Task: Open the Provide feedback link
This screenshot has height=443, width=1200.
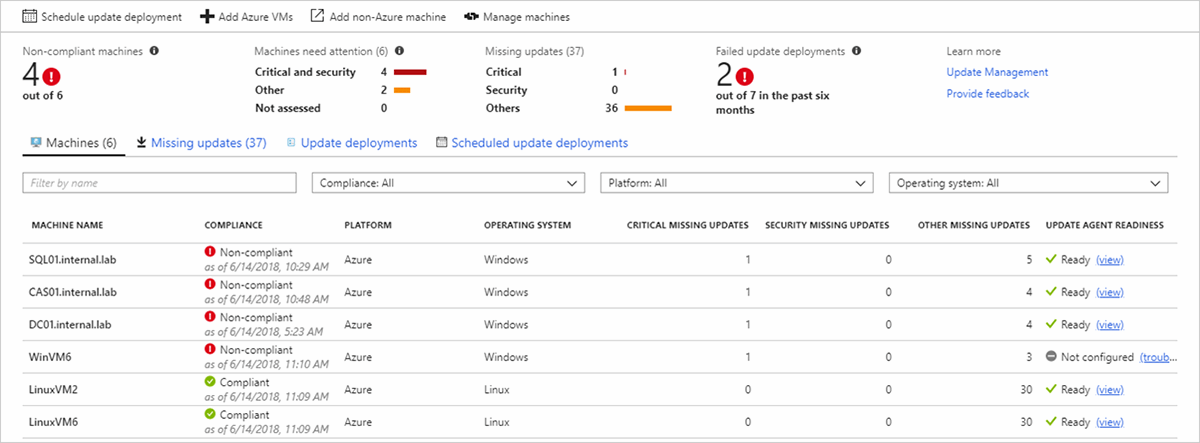Action: point(988,94)
